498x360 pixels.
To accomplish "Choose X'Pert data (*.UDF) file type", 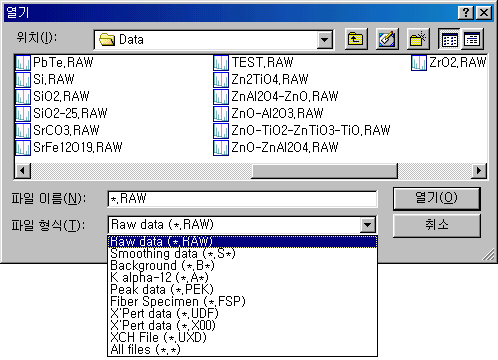I will 242,314.
